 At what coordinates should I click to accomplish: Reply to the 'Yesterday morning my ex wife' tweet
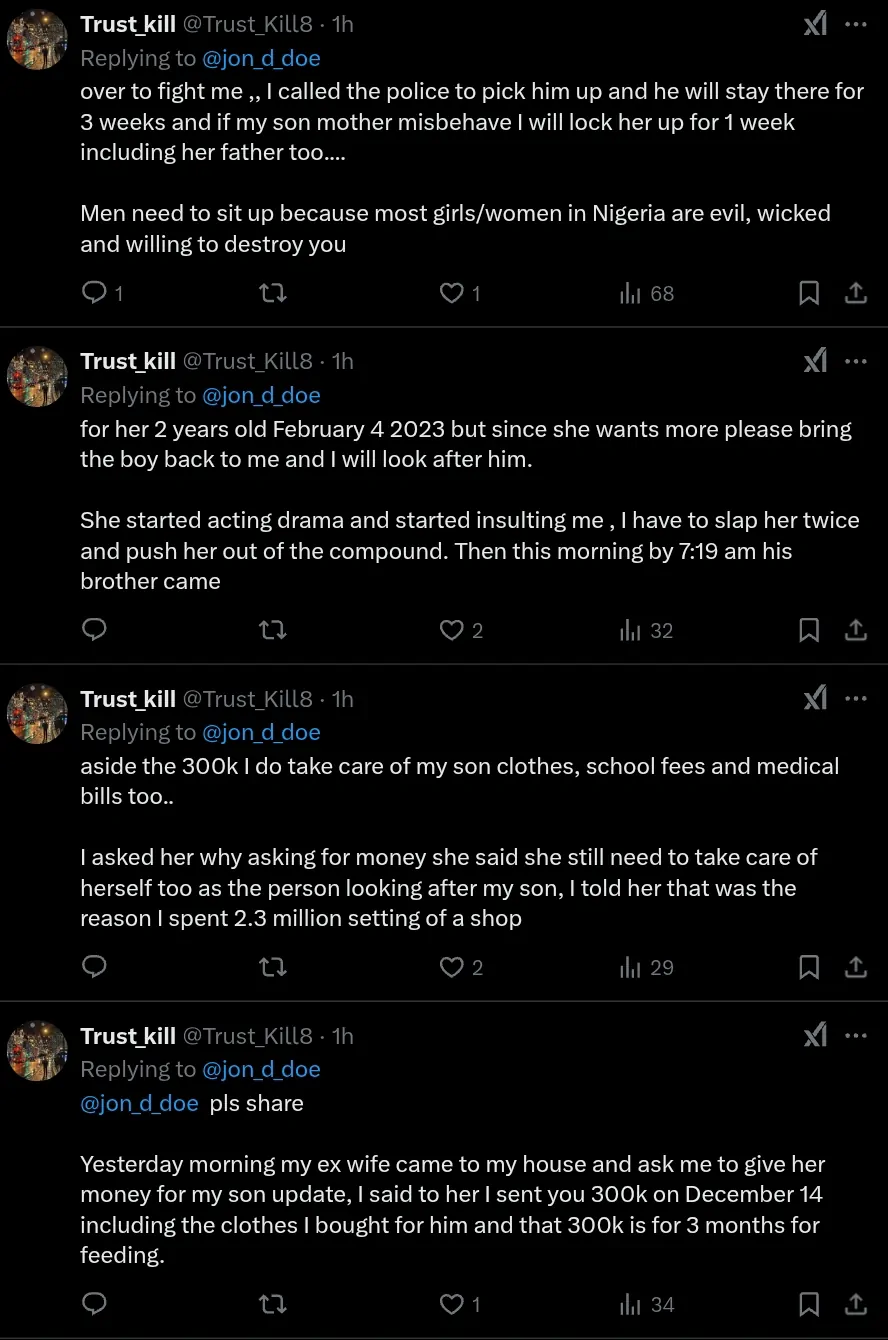(94, 1304)
